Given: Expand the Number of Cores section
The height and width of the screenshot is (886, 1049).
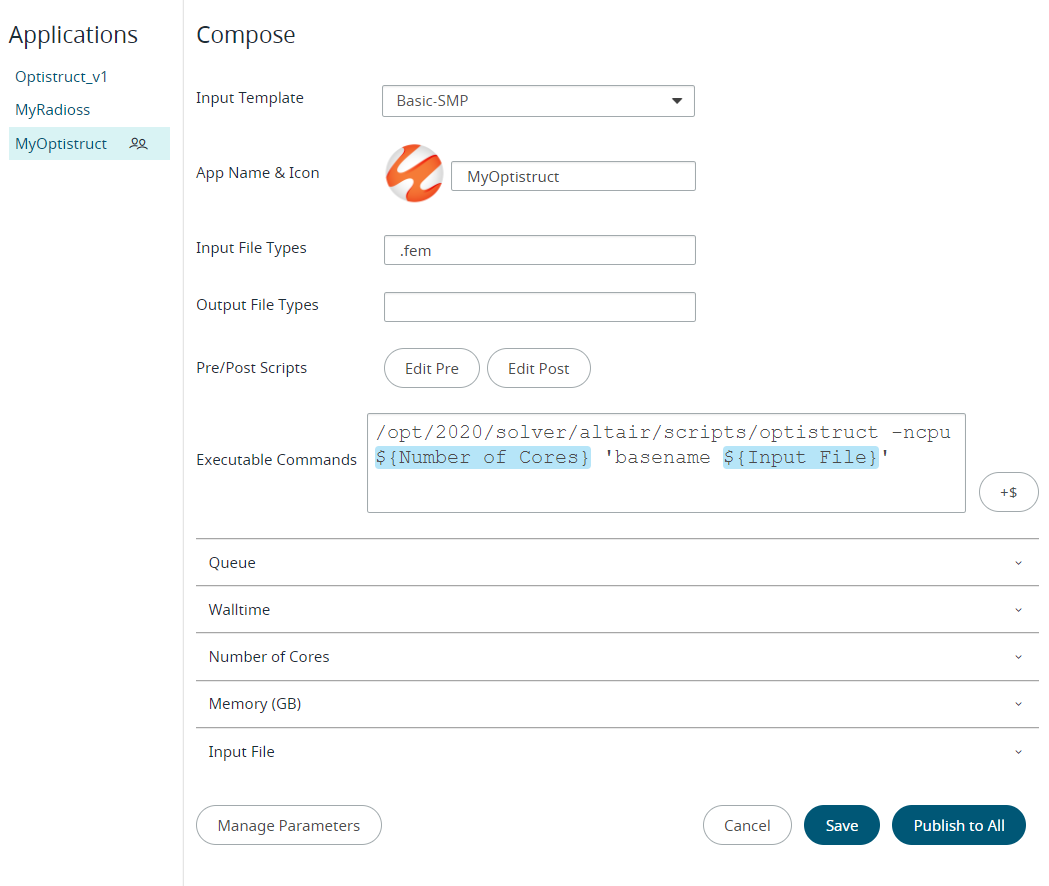Looking at the screenshot, I should 617,657.
